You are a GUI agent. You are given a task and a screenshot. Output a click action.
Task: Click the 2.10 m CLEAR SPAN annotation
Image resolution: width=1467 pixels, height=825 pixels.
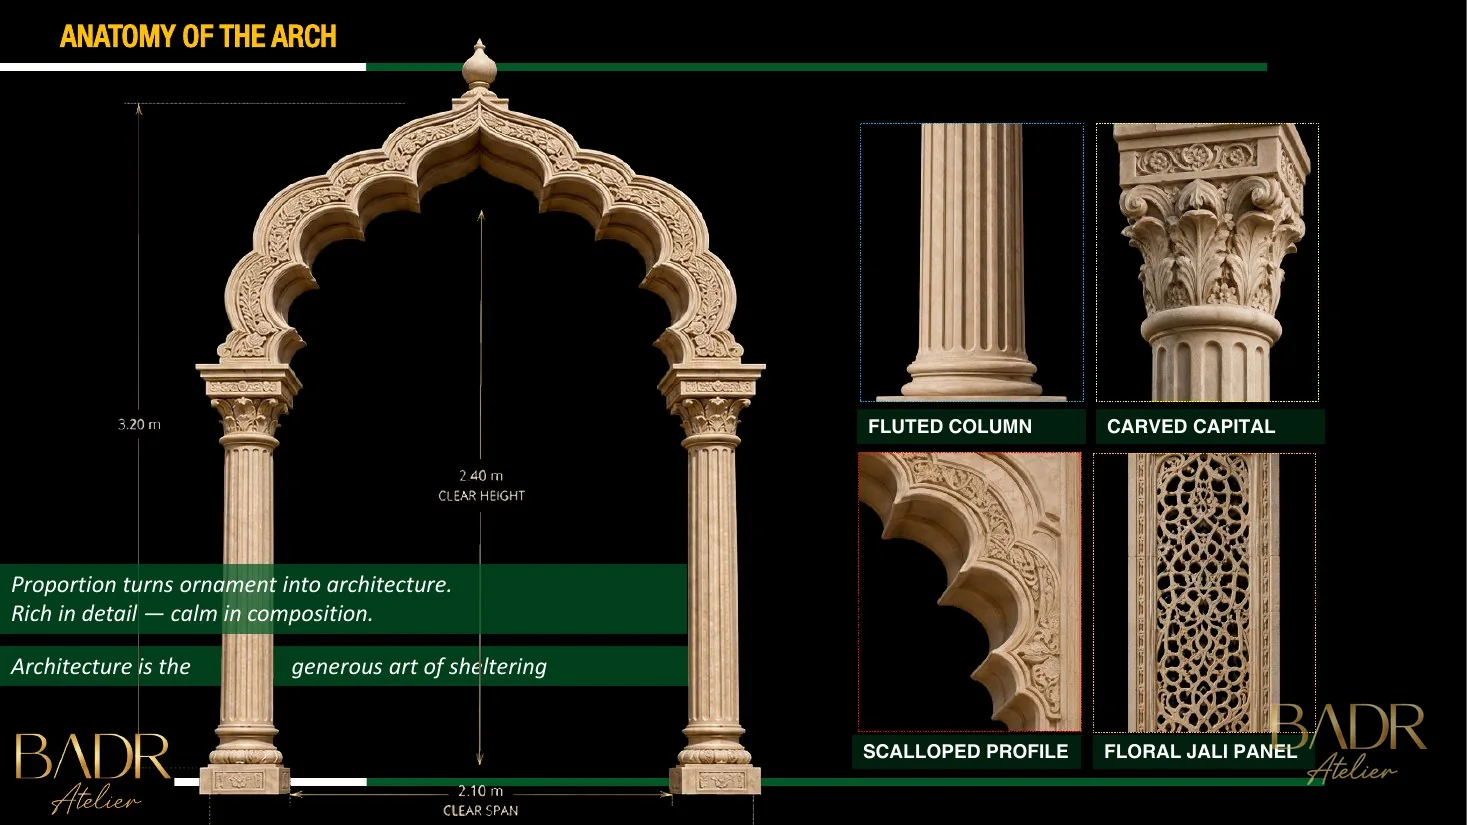tap(481, 800)
